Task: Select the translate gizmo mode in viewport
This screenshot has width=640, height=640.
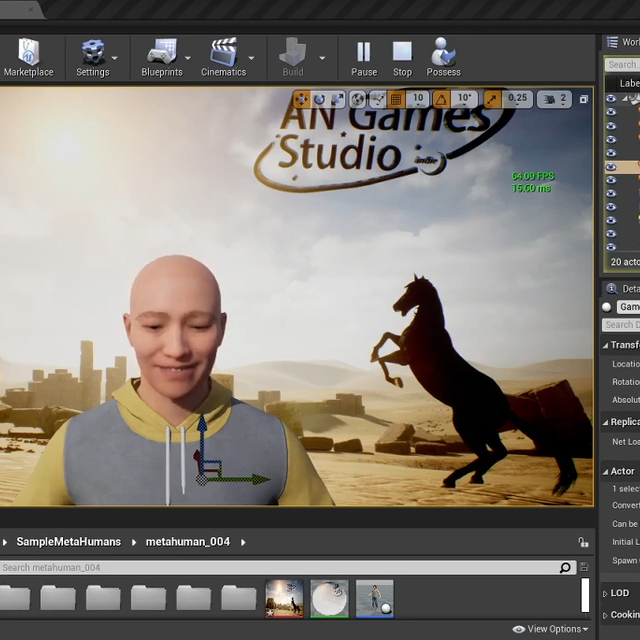Action: (301, 99)
